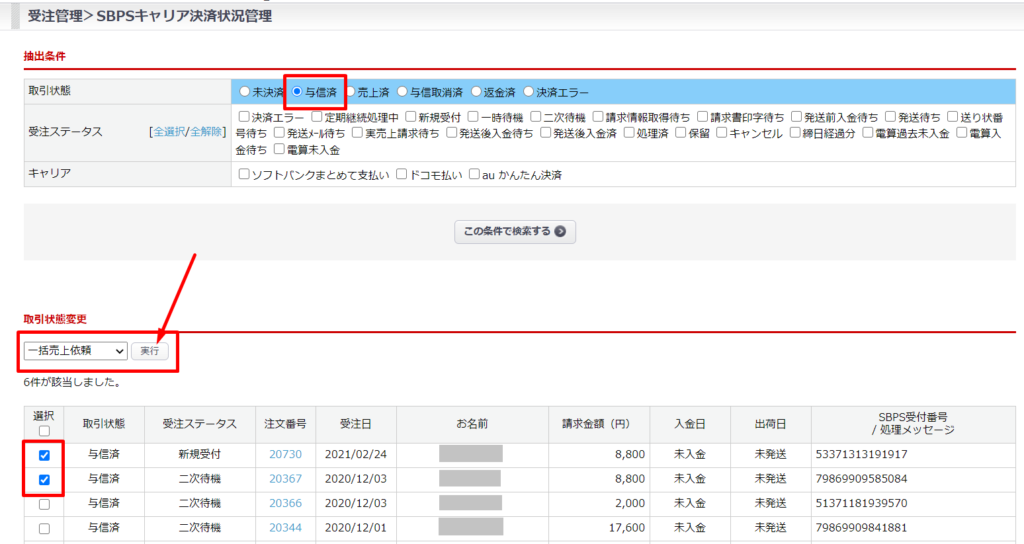This screenshot has width=1024, height=544.
Task: Click the 全選択 link
Action: tap(168, 132)
